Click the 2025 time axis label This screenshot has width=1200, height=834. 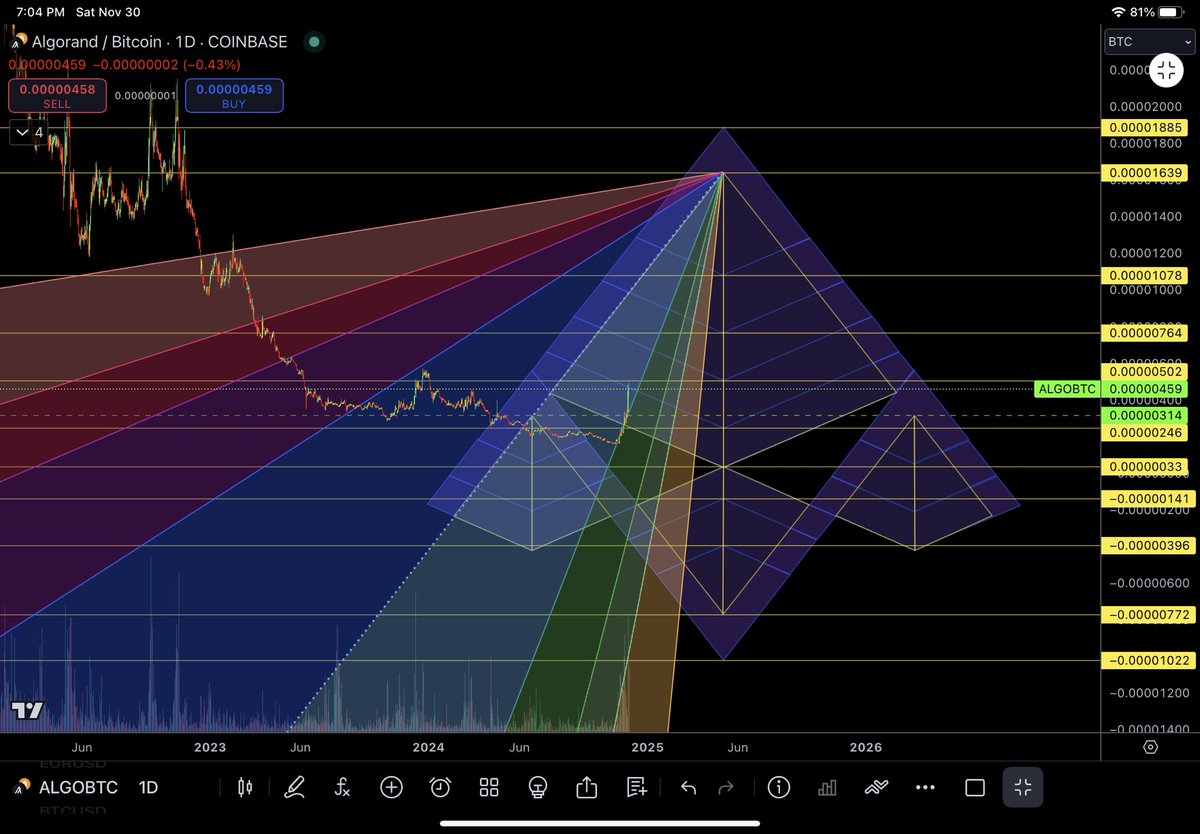tap(647, 747)
